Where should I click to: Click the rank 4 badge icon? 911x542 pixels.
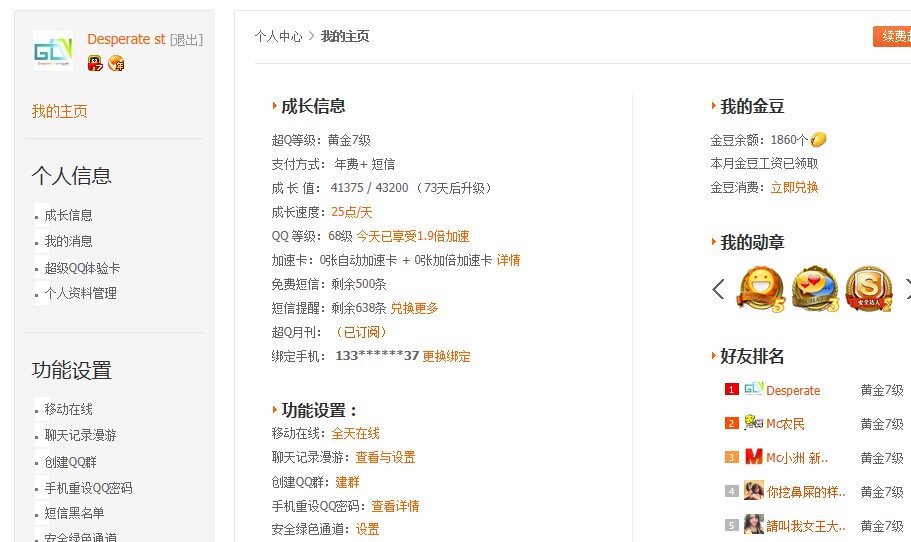tap(731, 491)
